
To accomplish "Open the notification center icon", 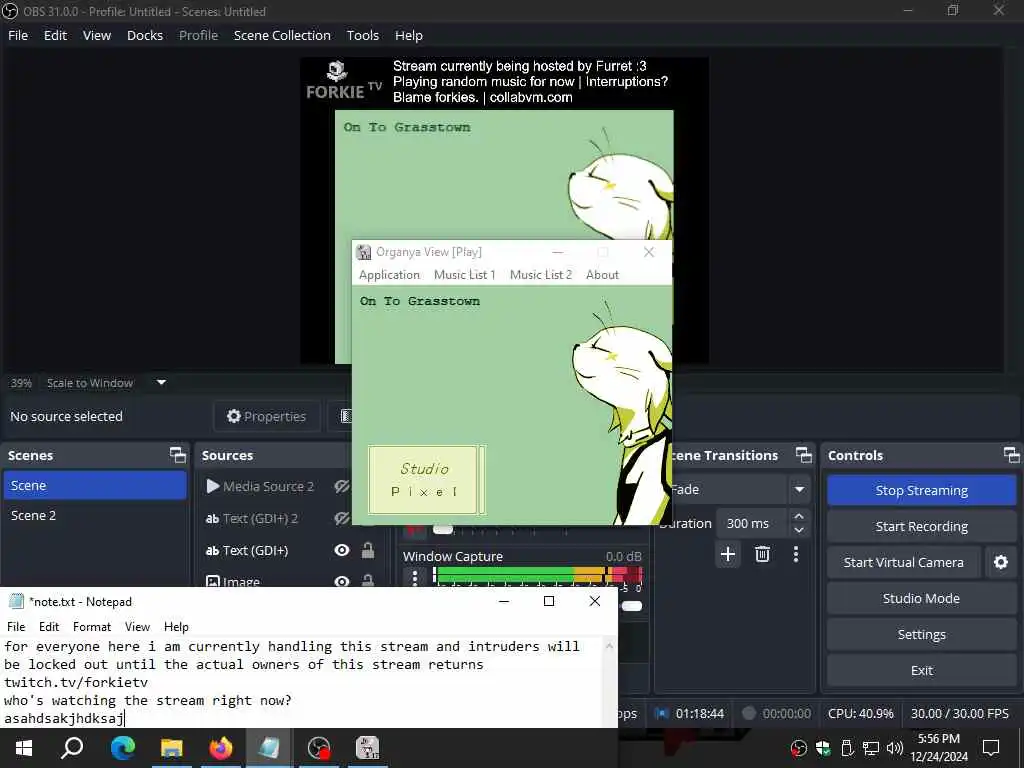I will 991,748.
